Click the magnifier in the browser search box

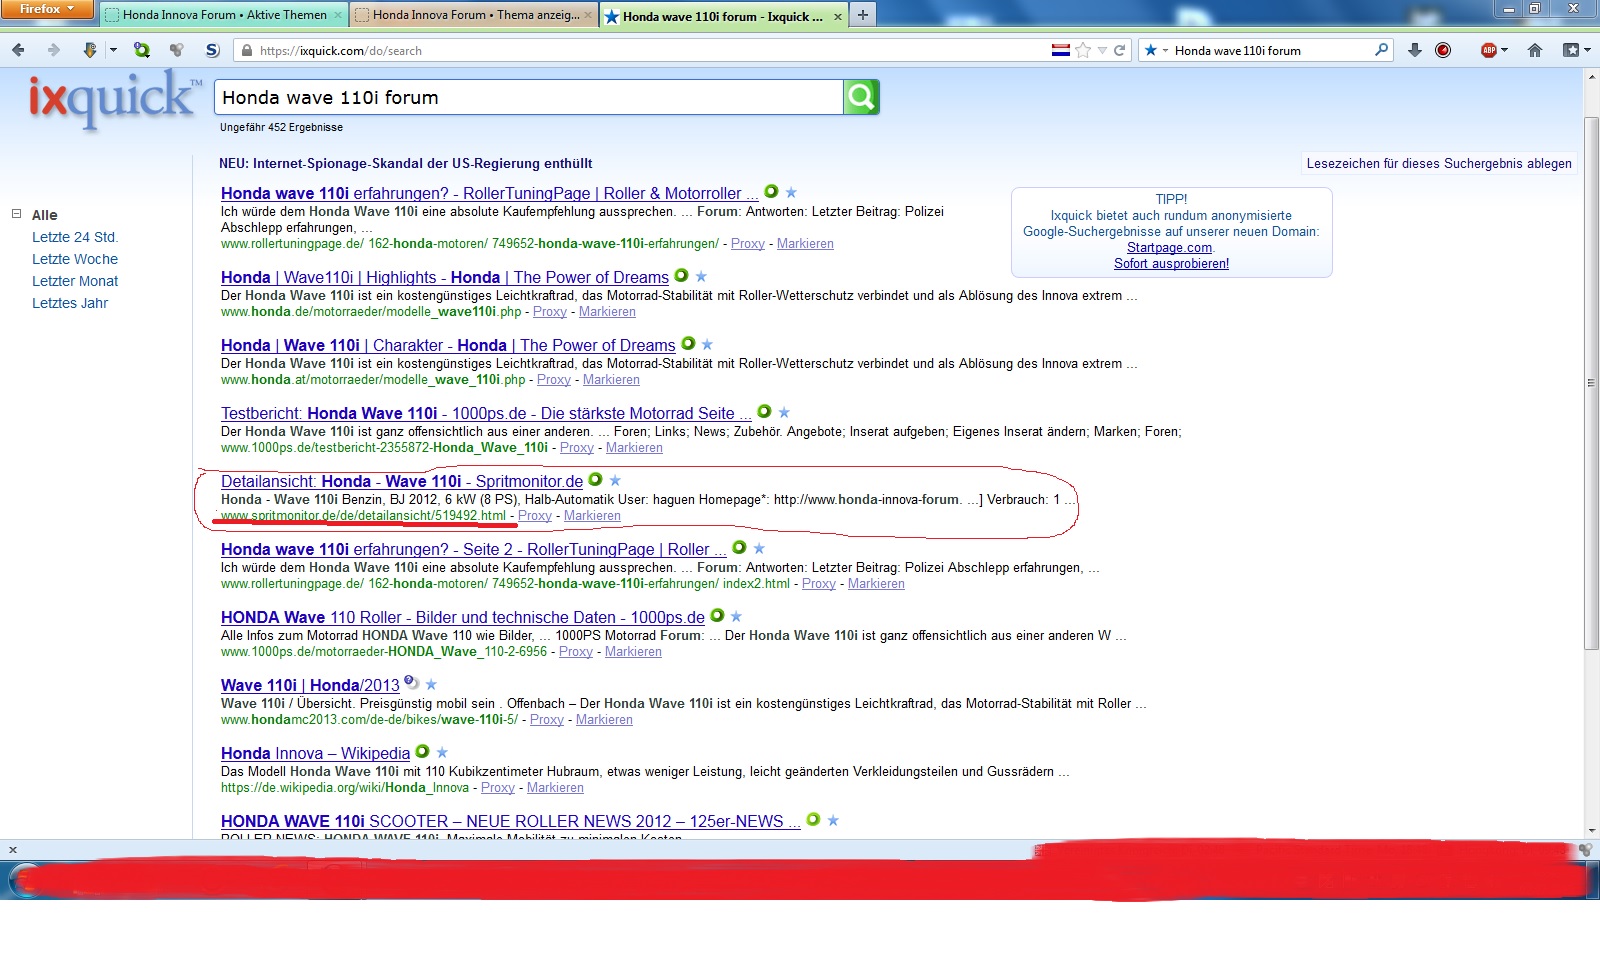point(1381,50)
